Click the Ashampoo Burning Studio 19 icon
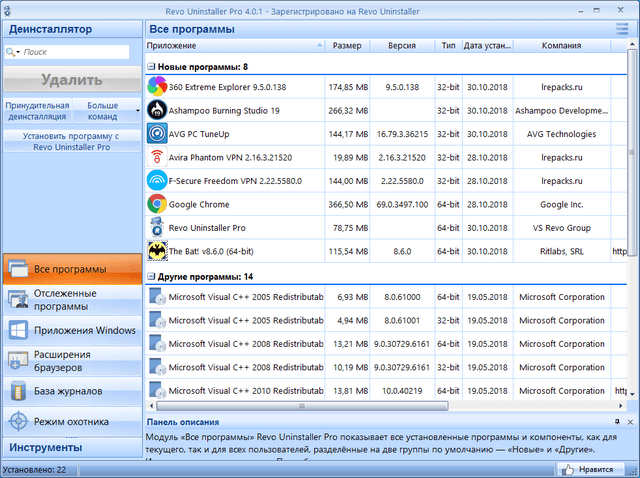This screenshot has height=478, width=640. click(x=157, y=110)
